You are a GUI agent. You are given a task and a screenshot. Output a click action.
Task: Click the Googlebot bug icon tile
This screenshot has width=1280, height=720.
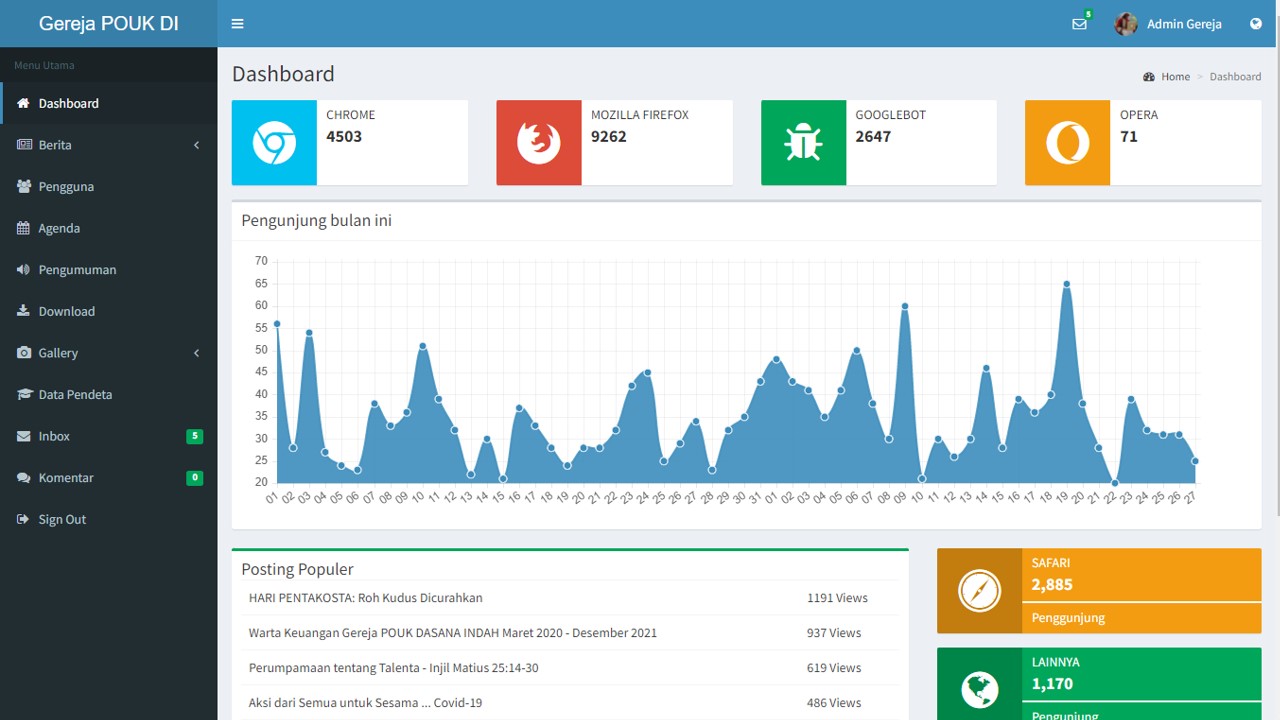pos(803,143)
